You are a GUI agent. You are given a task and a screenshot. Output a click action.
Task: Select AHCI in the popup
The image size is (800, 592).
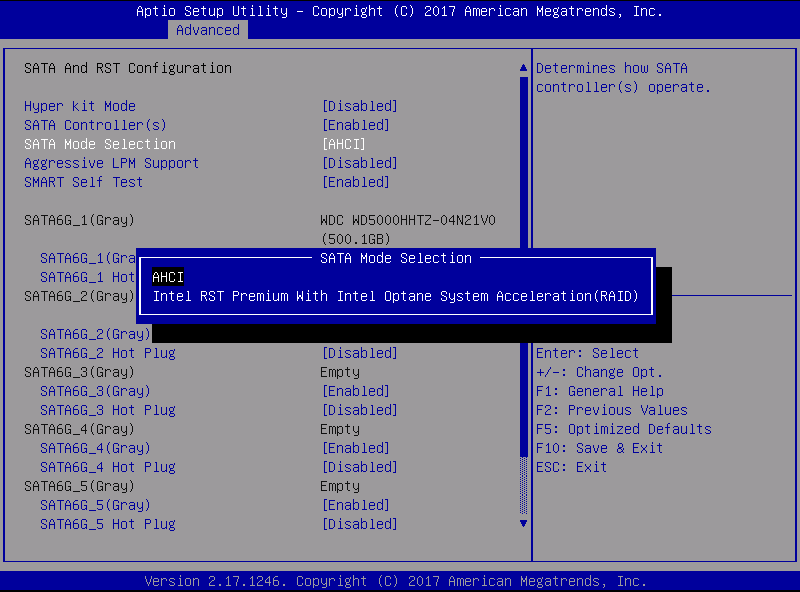(168, 277)
